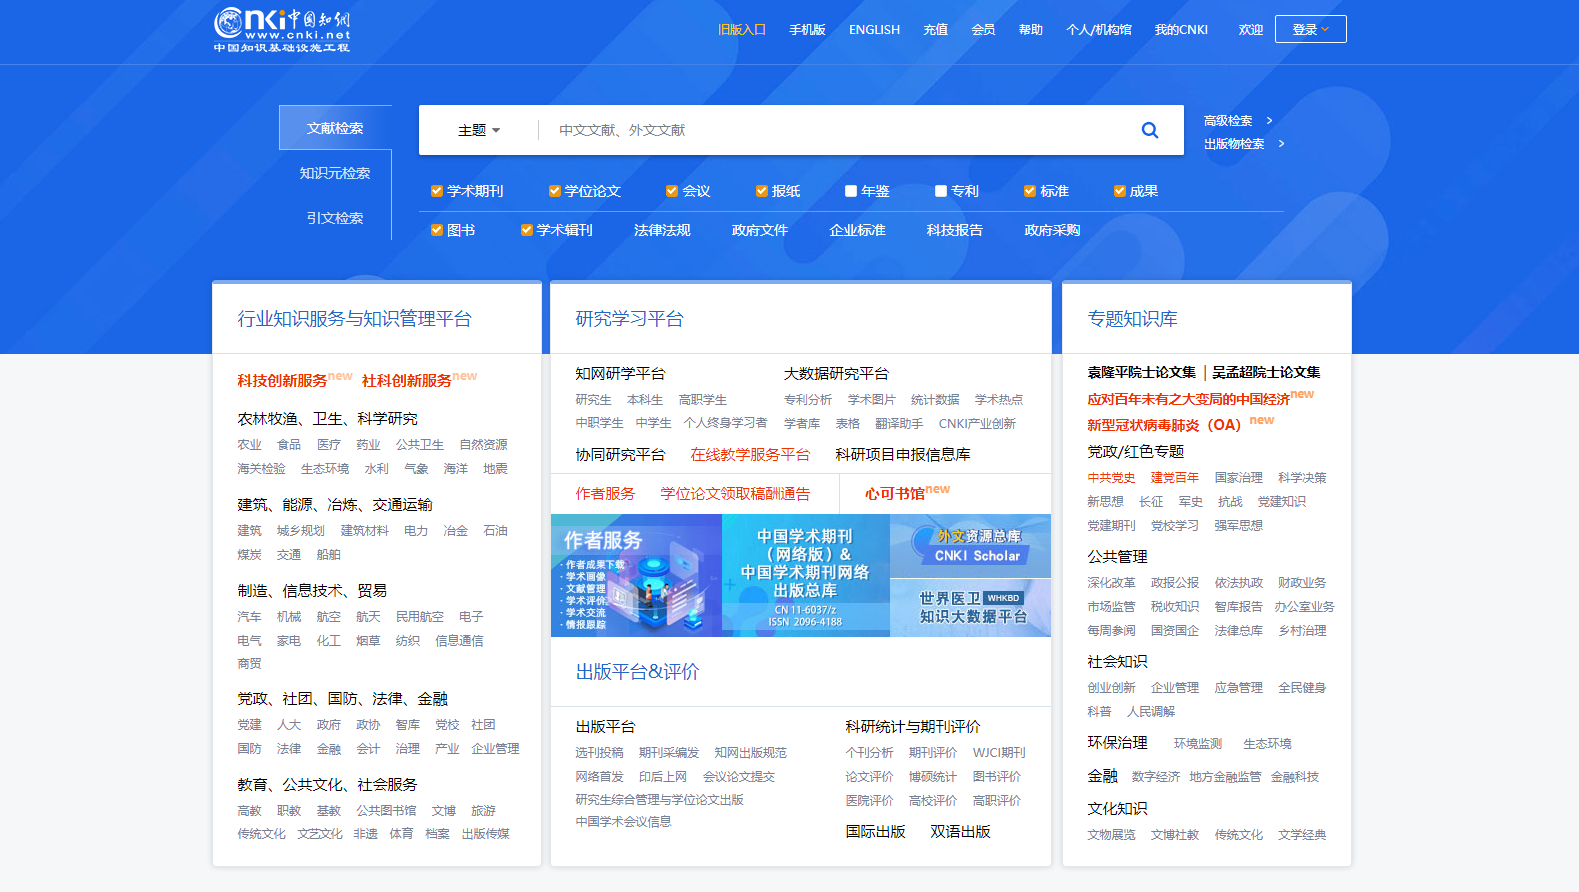Switch to the 知识元检索 tab
The image size is (1579, 892).
[x=335, y=173]
